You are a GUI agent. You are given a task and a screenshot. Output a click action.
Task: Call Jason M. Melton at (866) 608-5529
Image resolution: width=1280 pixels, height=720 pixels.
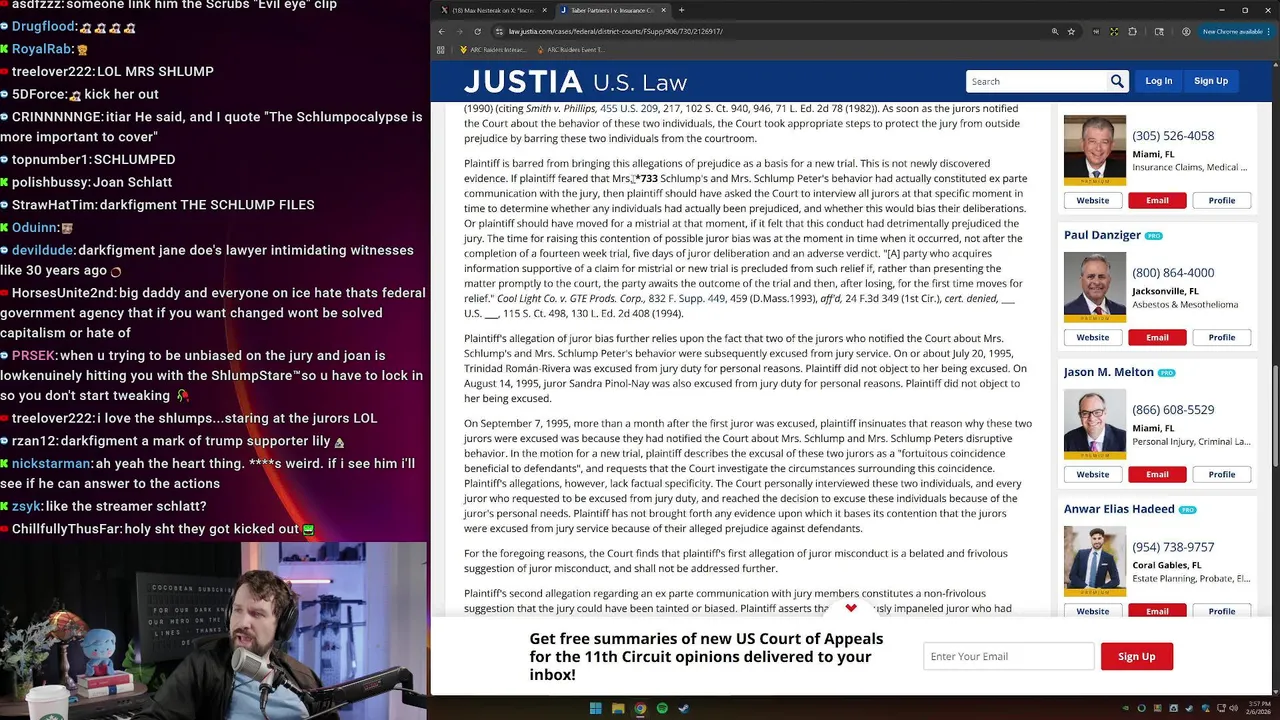[x=1173, y=410]
